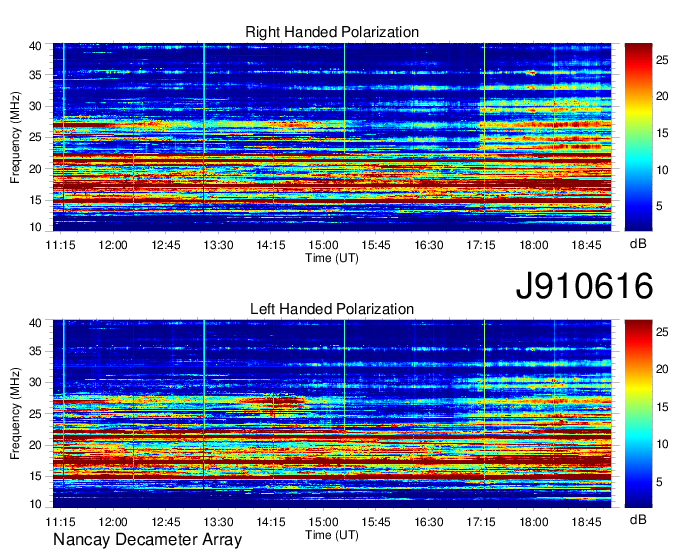Click the 15 MHz tick of the right-handed plot
The image size is (680, 552).
(x=35, y=200)
